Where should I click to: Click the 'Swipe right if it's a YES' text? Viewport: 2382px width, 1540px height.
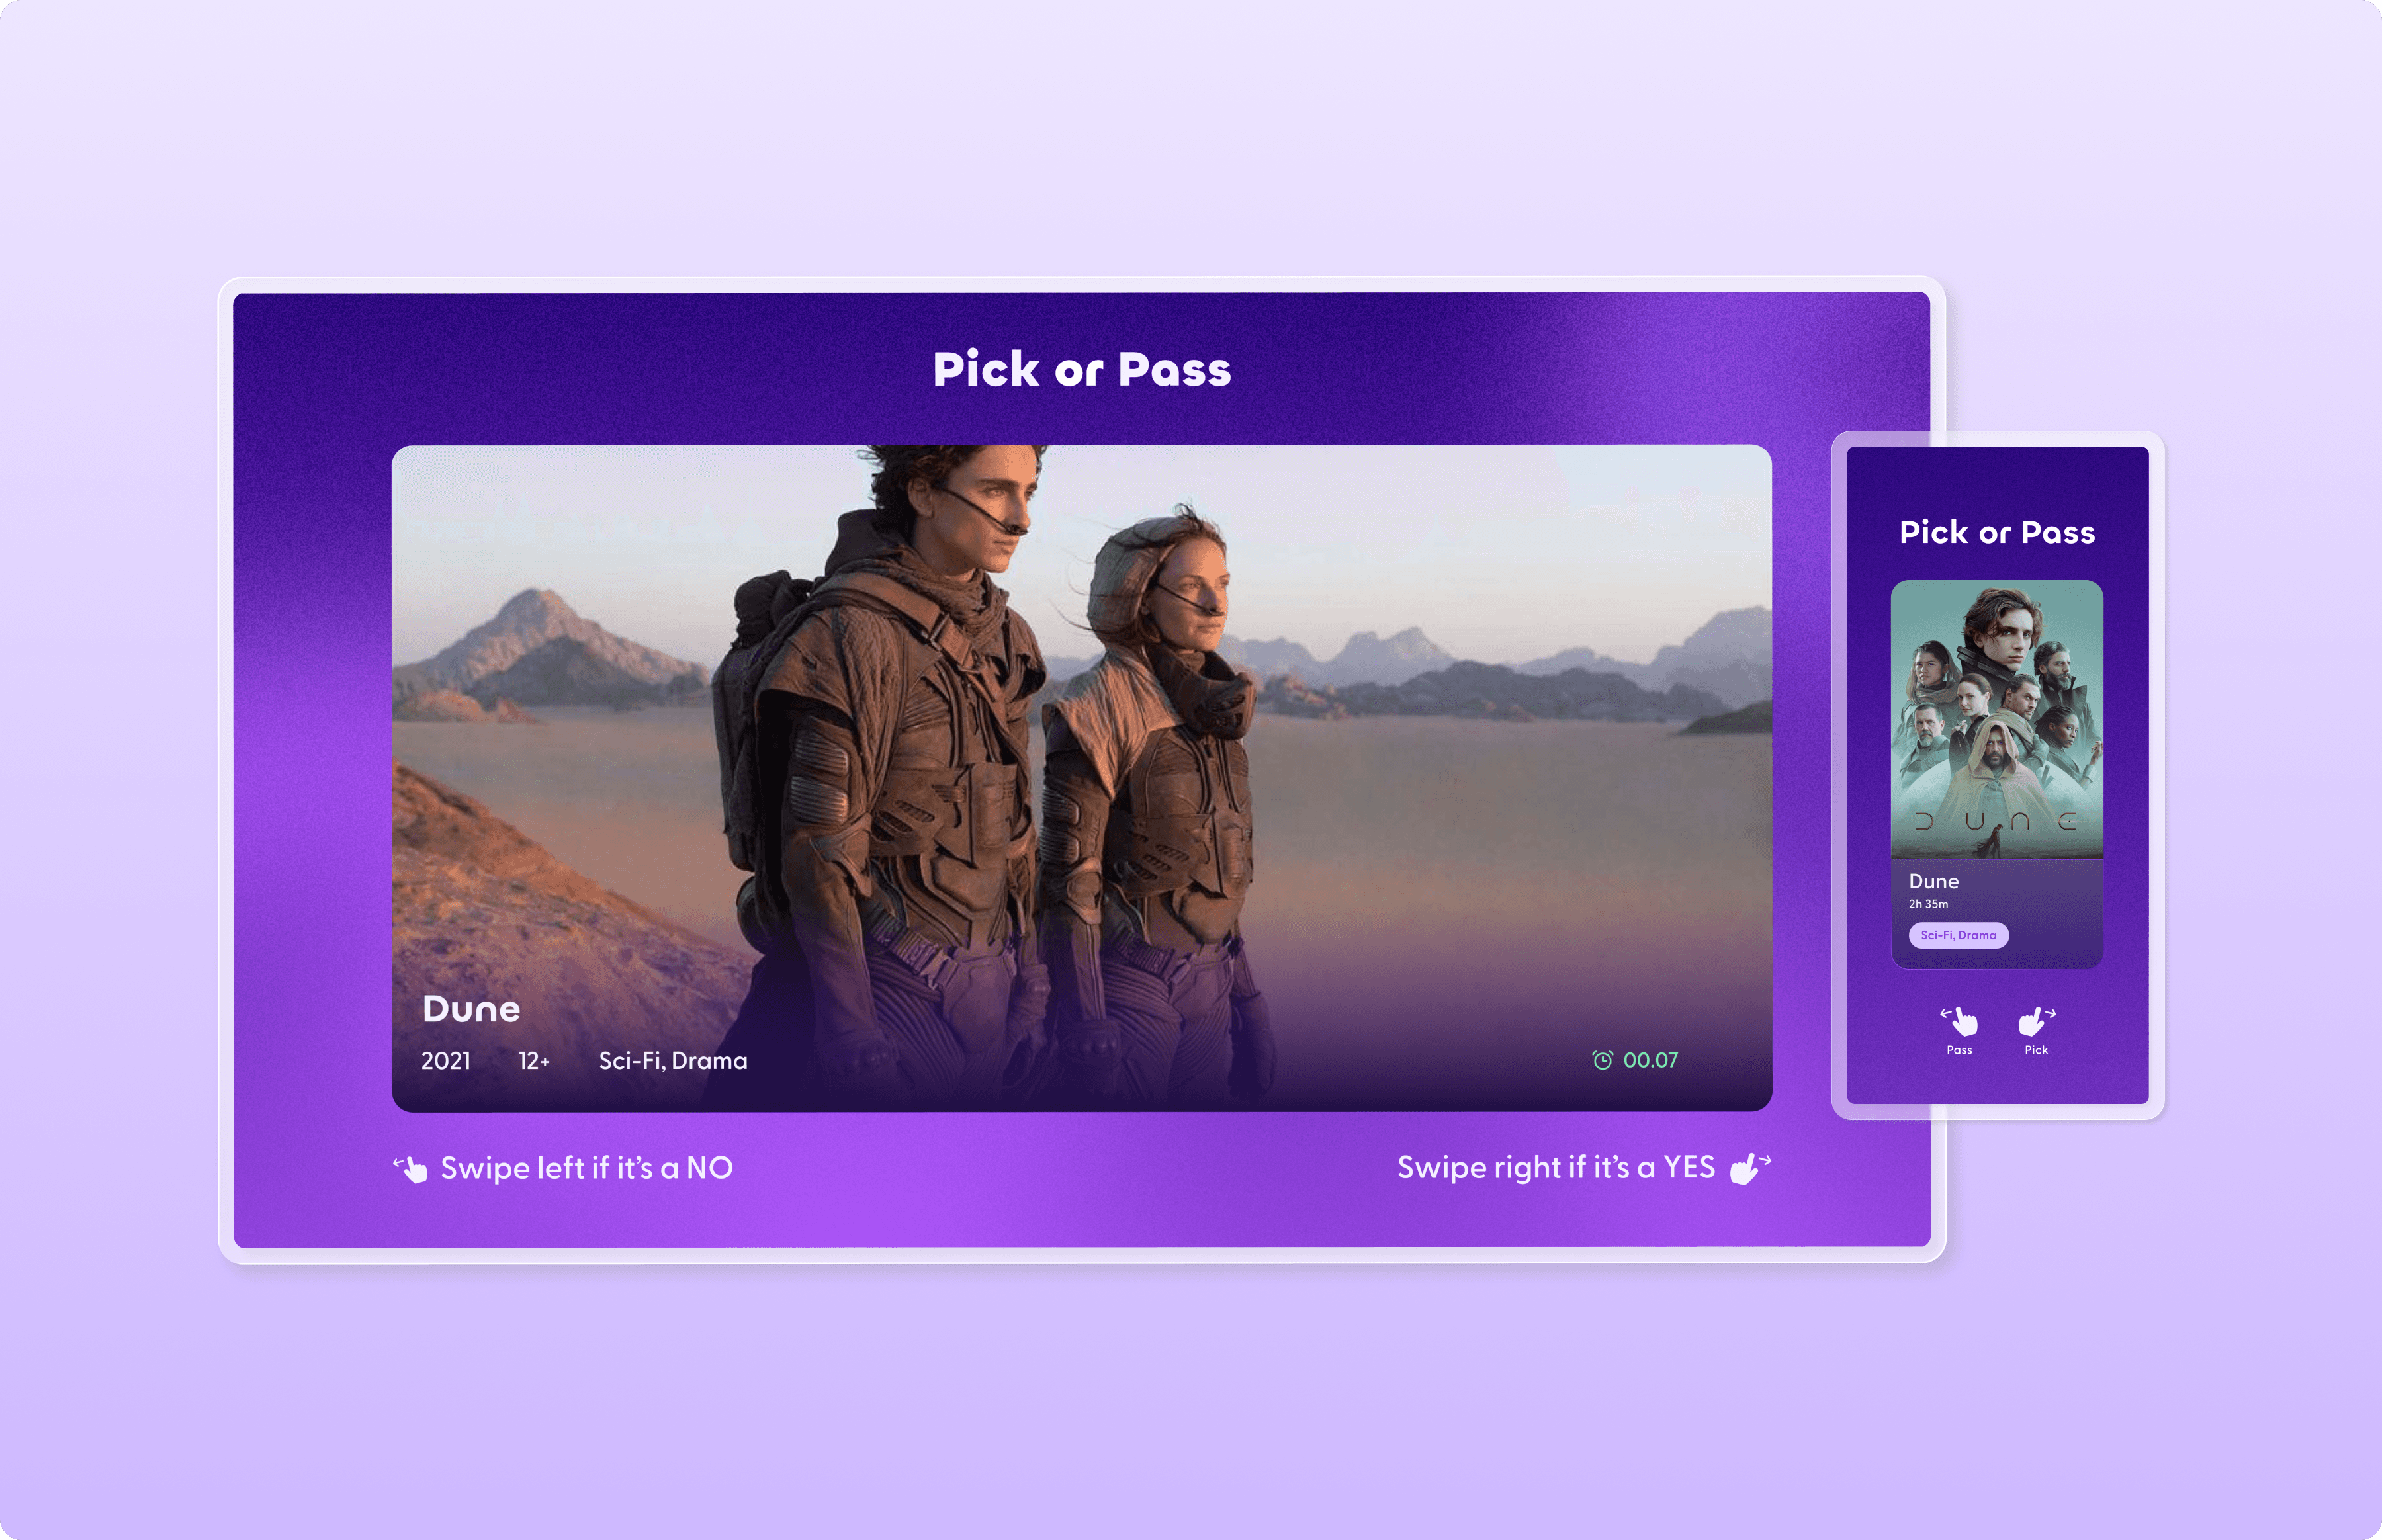pyautogui.click(x=1556, y=1168)
